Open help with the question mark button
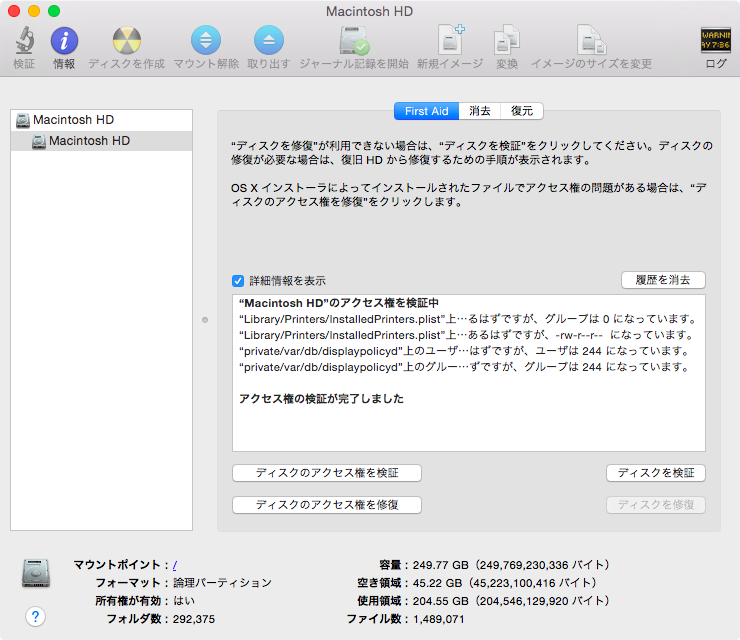Viewport: 740px width, 640px height. tap(35, 616)
